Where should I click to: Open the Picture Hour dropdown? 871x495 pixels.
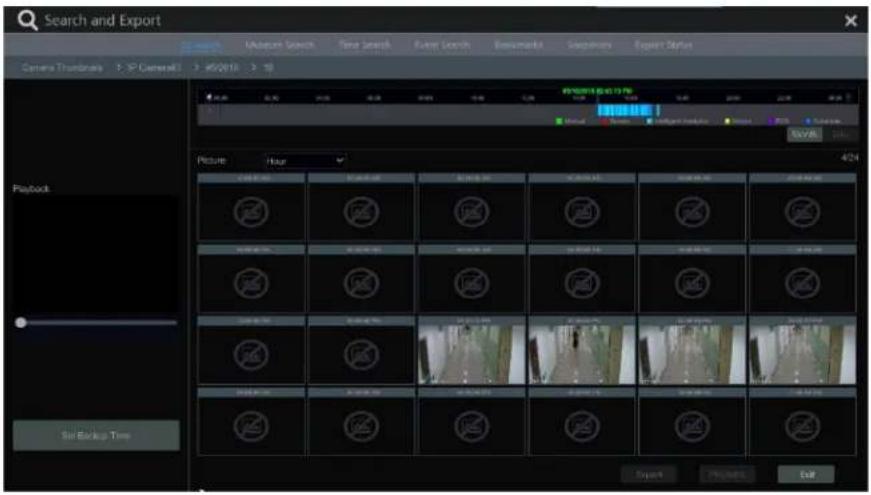point(304,161)
